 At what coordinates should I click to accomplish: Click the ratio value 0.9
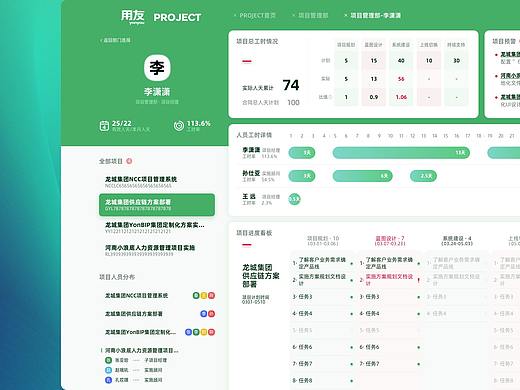pos(374,97)
